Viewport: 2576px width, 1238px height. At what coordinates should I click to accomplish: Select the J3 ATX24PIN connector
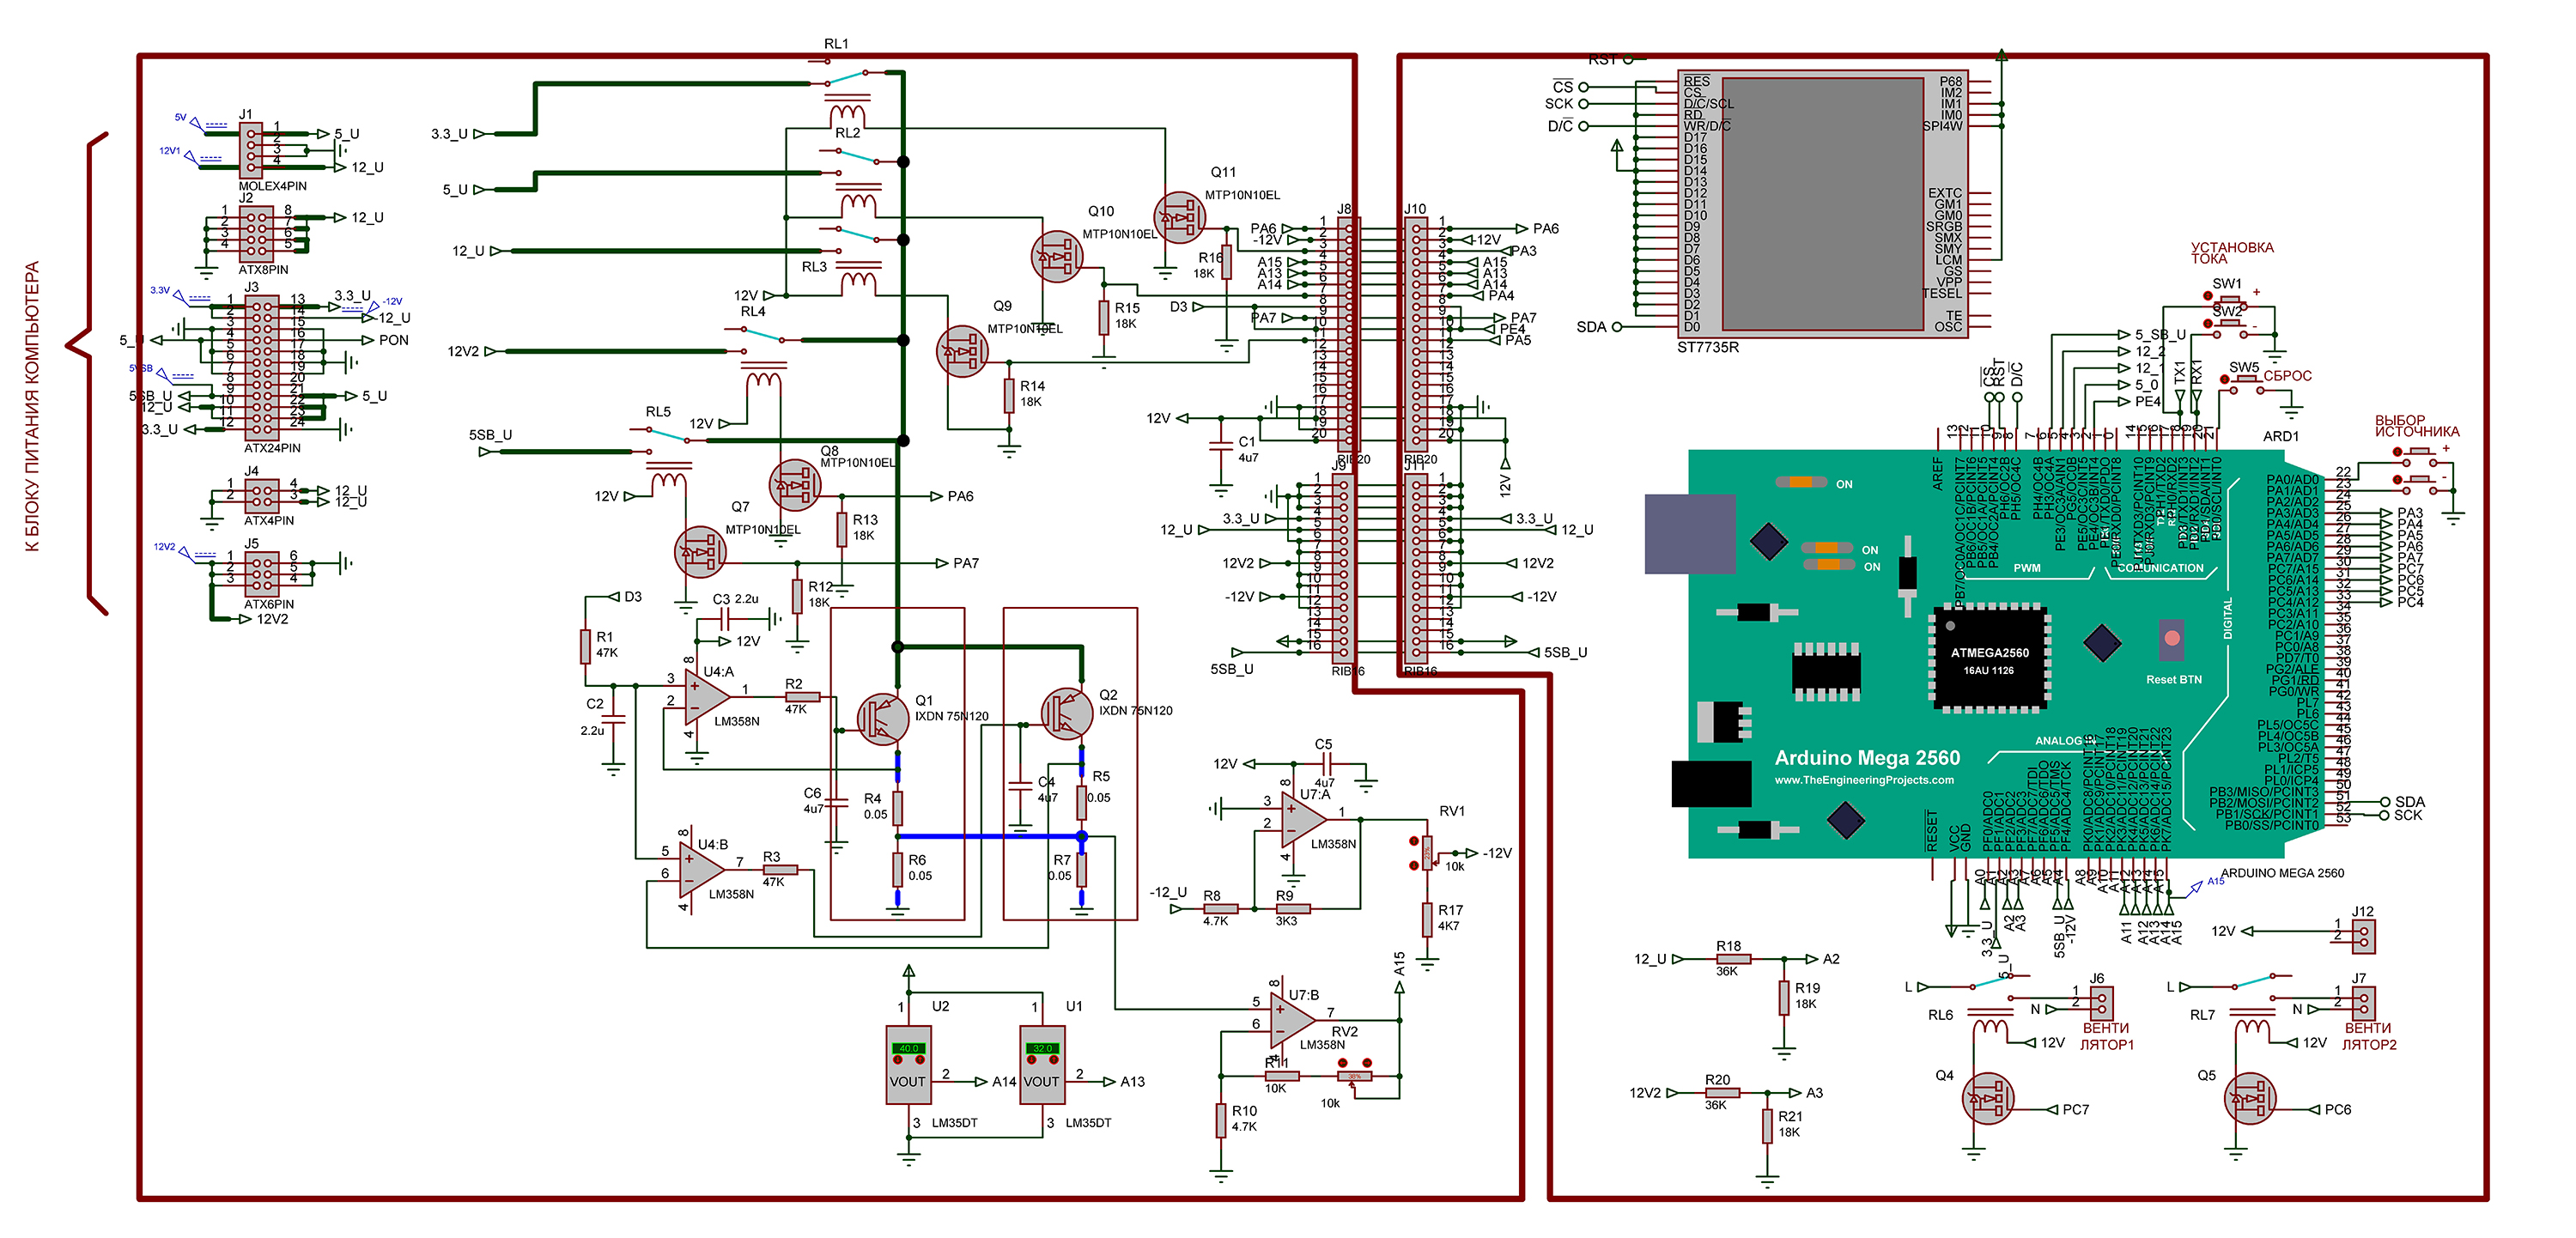tap(261, 368)
